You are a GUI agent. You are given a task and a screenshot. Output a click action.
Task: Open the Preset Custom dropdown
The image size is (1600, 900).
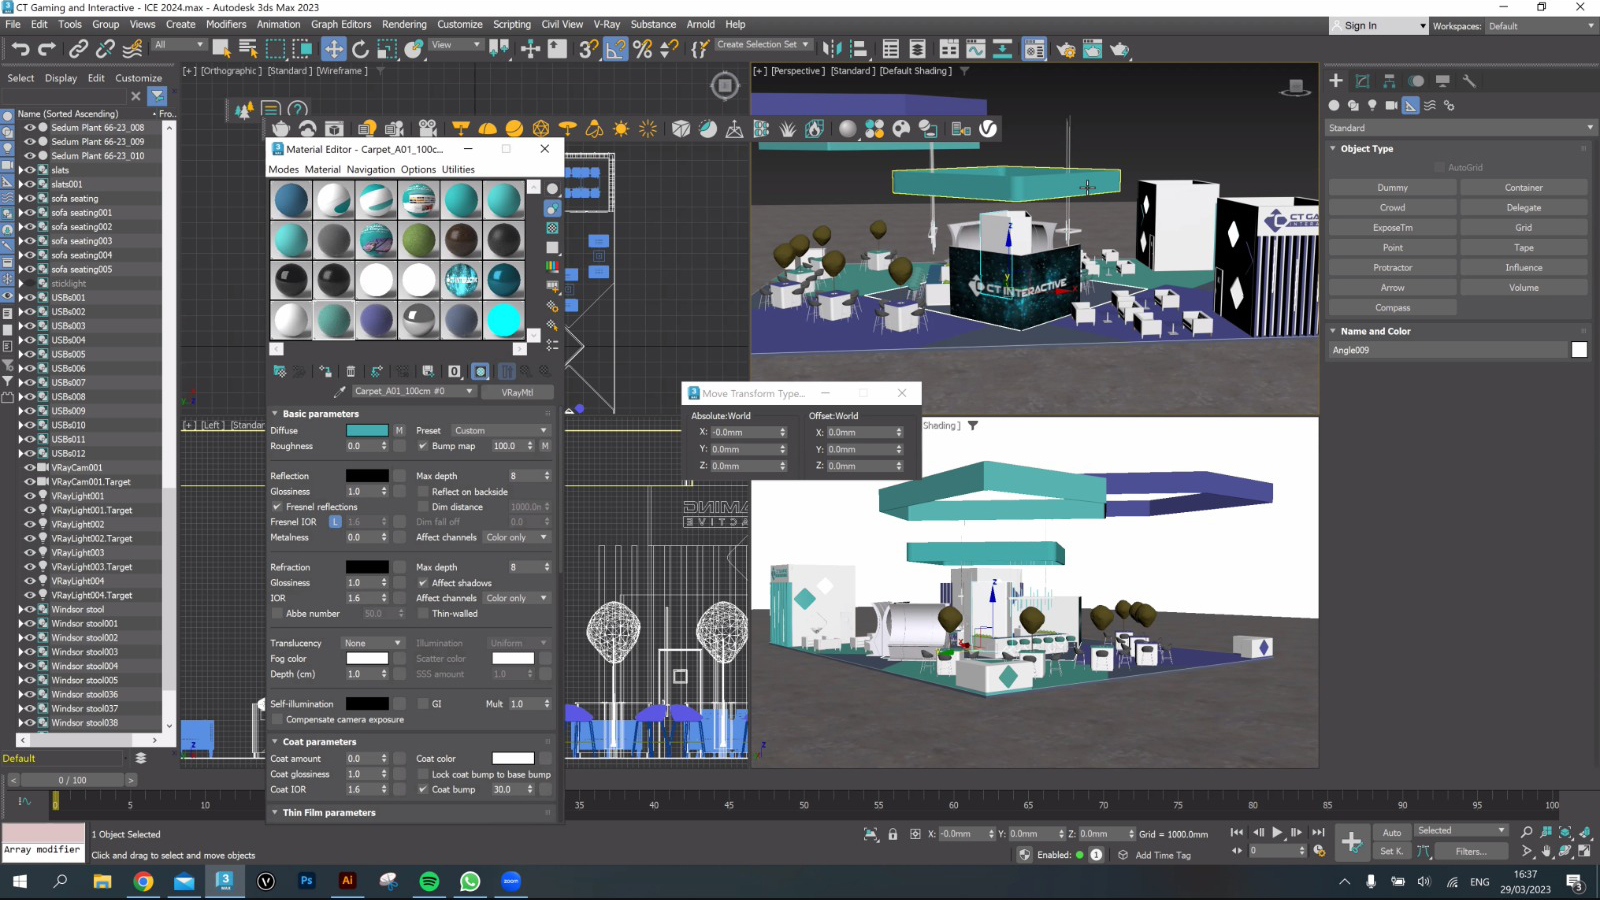(500, 431)
